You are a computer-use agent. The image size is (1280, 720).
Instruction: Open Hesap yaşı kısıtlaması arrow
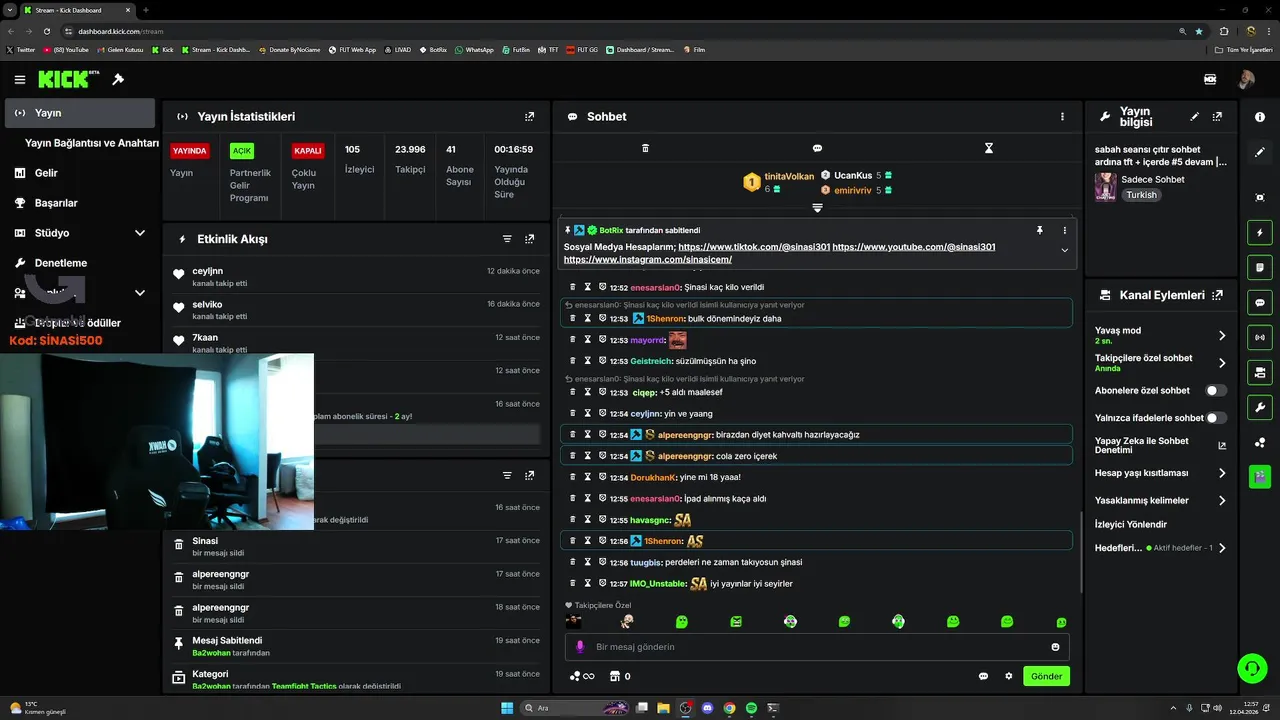[x=1222, y=473]
